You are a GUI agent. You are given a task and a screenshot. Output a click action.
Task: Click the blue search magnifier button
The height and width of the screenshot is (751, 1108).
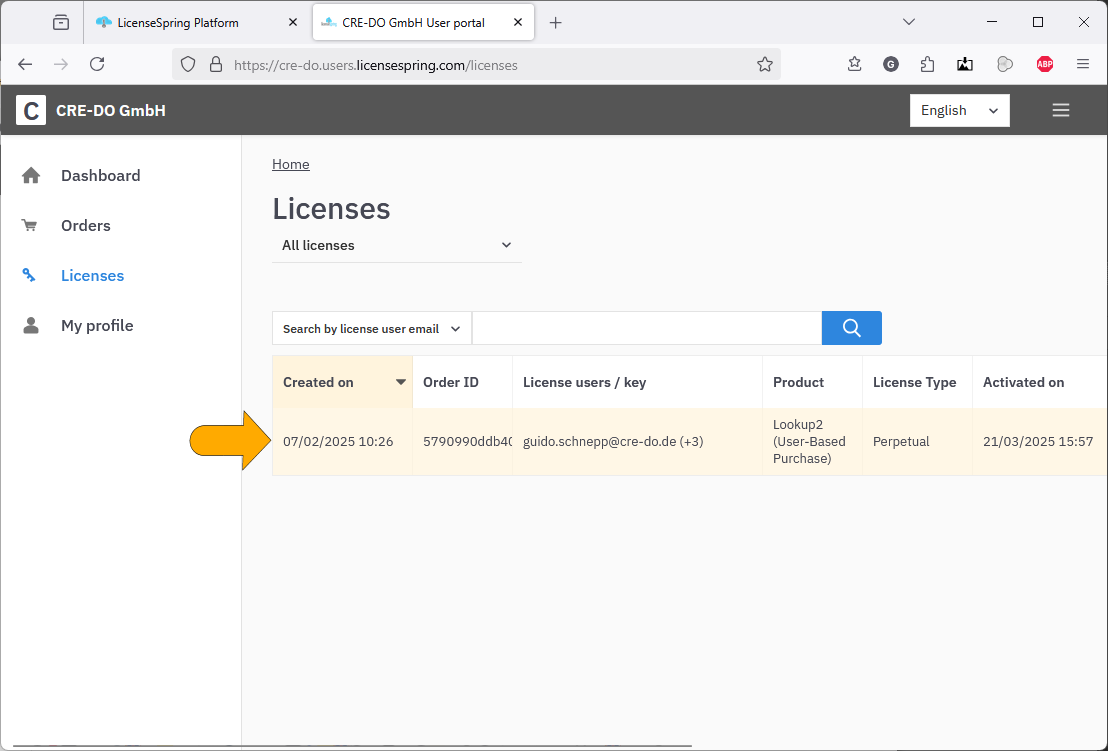pos(851,328)
